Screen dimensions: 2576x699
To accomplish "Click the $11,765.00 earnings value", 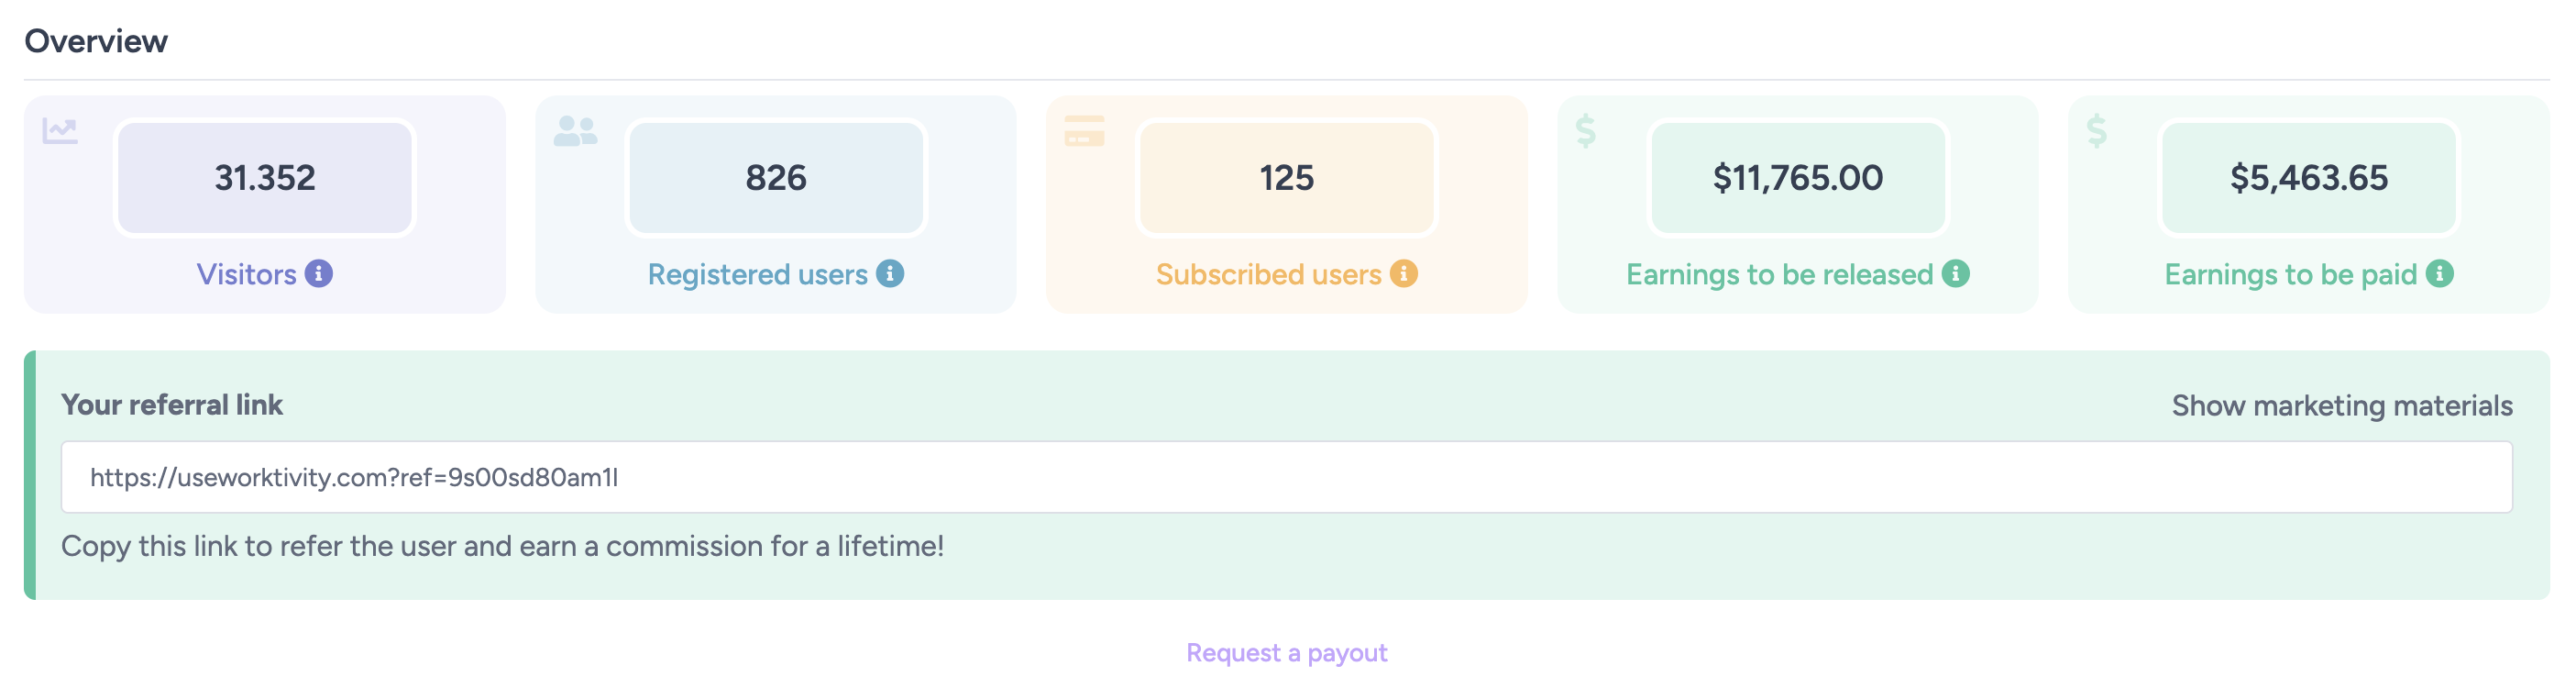I will pyautogui.click(x=1798, y=177).
